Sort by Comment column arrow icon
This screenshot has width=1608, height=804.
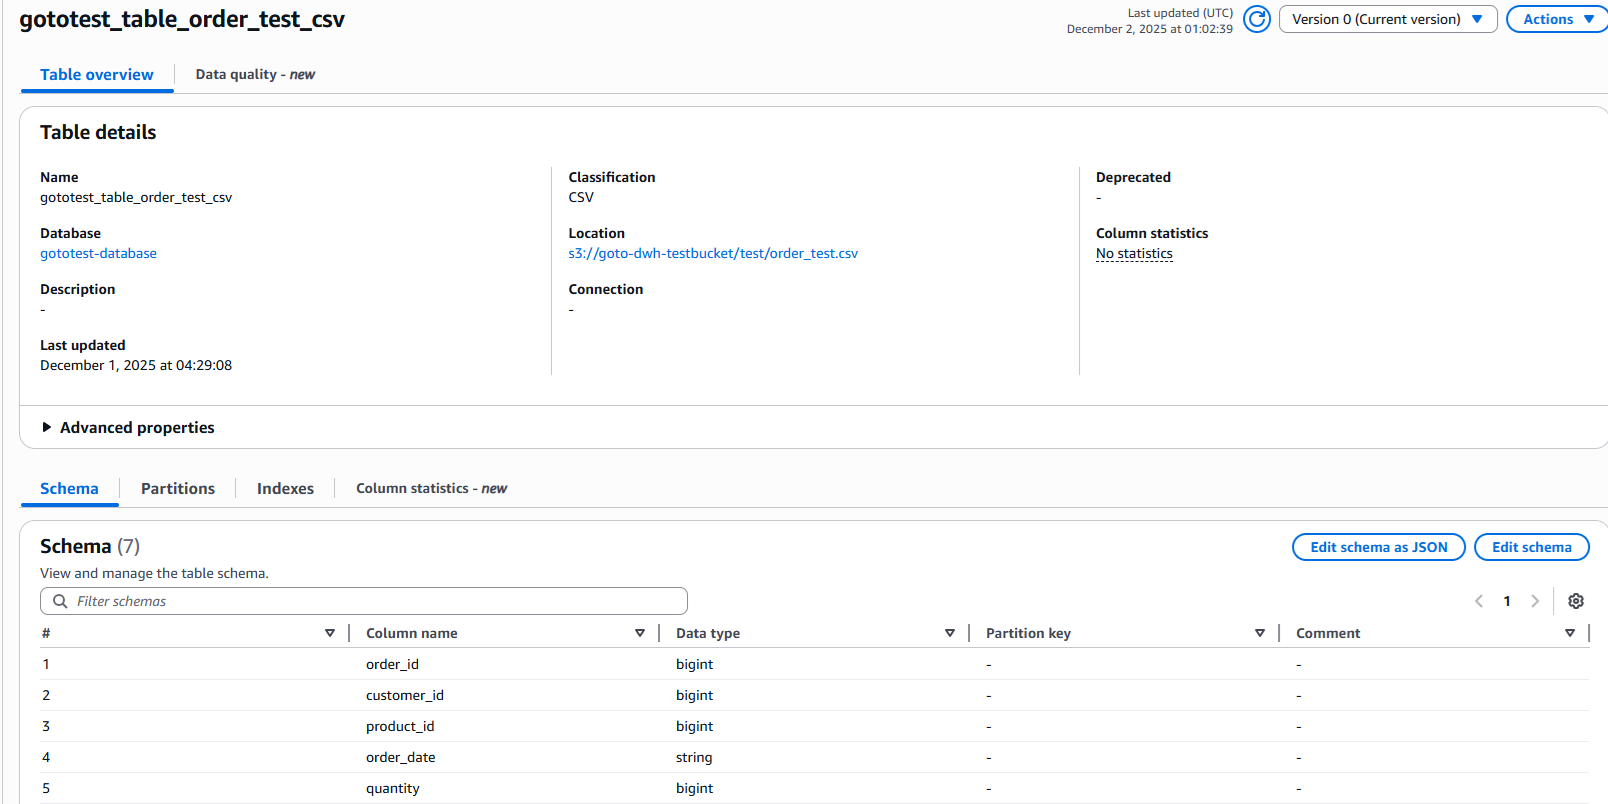point(1570,633)
